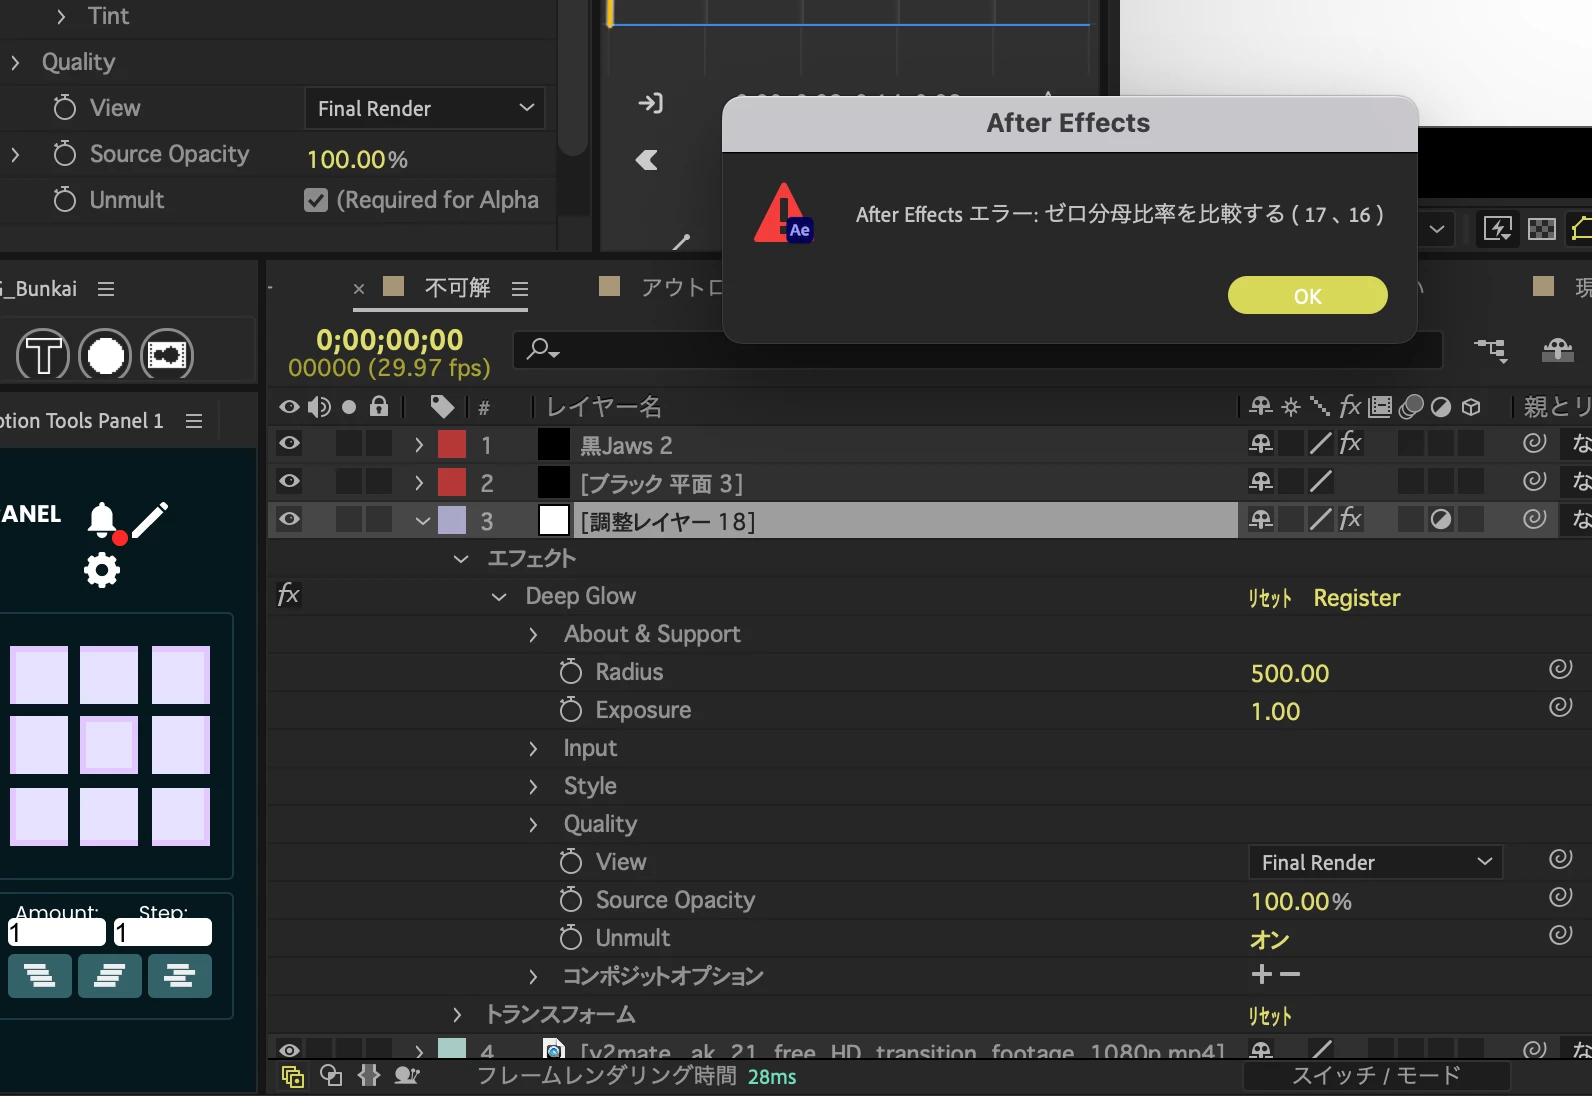Select the top-left anchor point square

[x=39, y=675]
